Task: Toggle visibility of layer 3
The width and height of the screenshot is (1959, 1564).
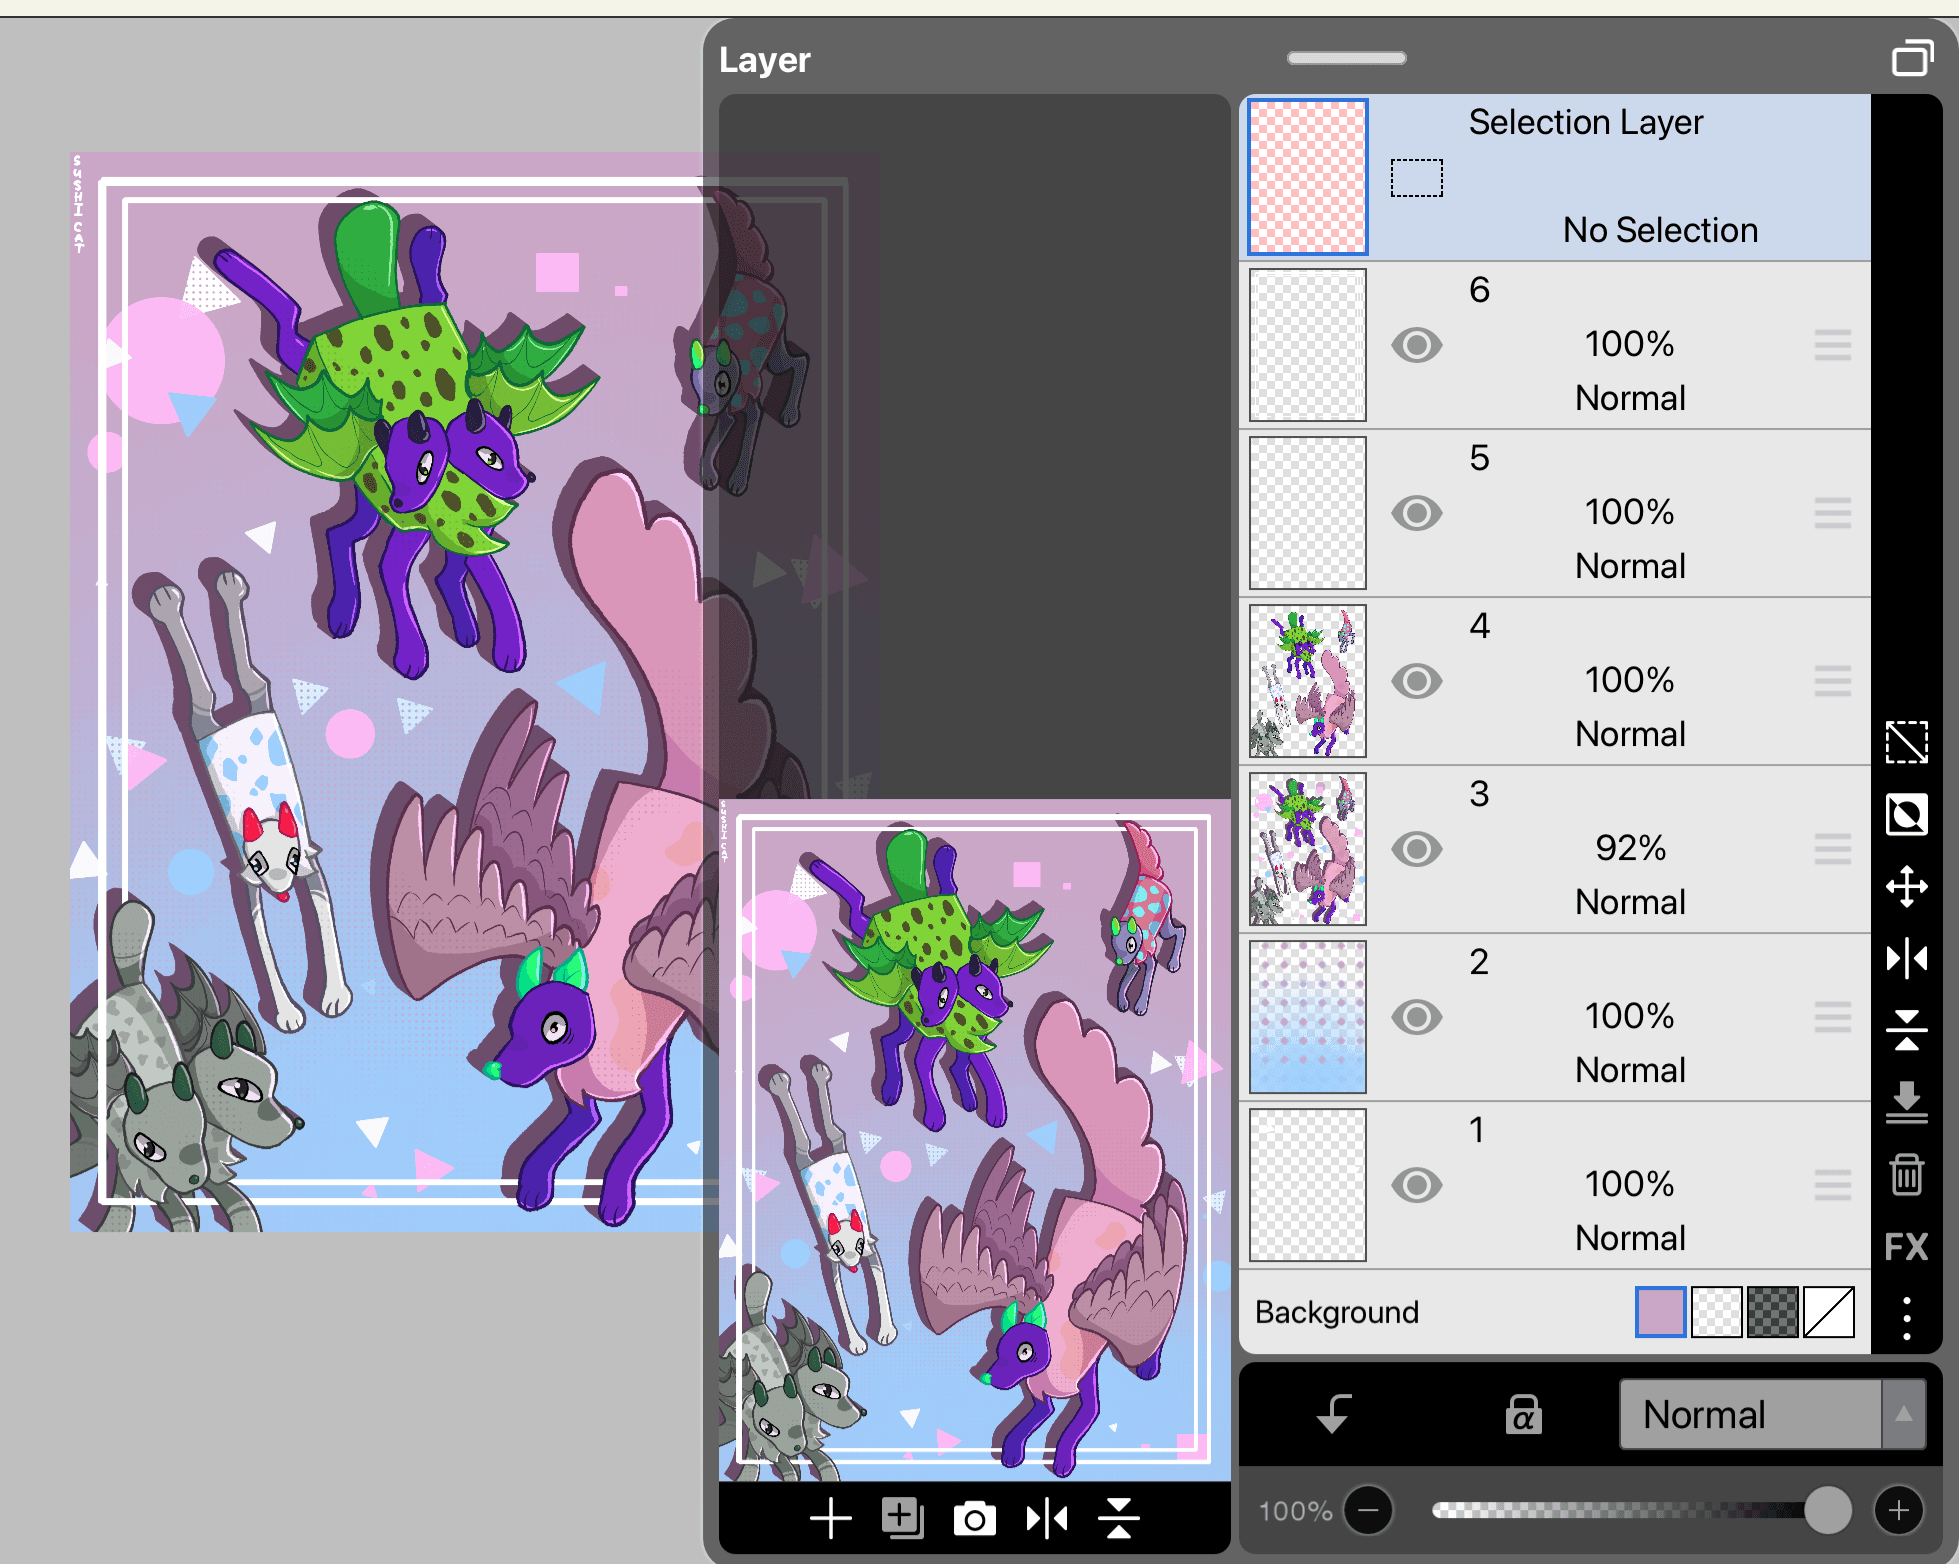Action: coord(1416,849)
